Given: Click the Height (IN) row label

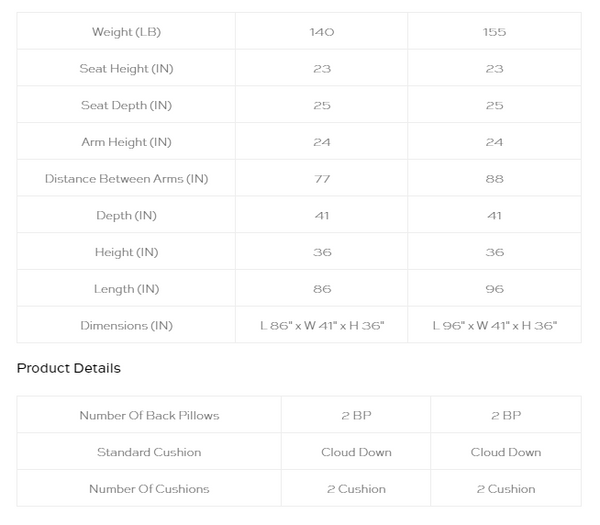Looking at the screenshot, I should (x=126, y=252).
